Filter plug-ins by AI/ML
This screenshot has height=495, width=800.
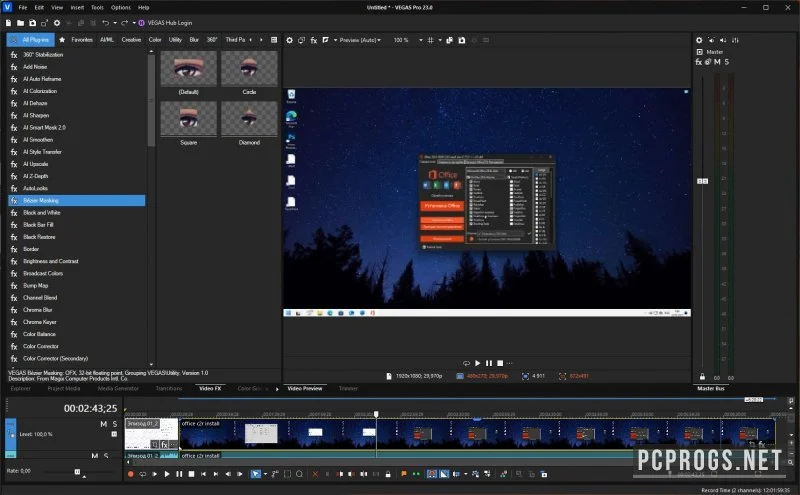click(107, 40)
